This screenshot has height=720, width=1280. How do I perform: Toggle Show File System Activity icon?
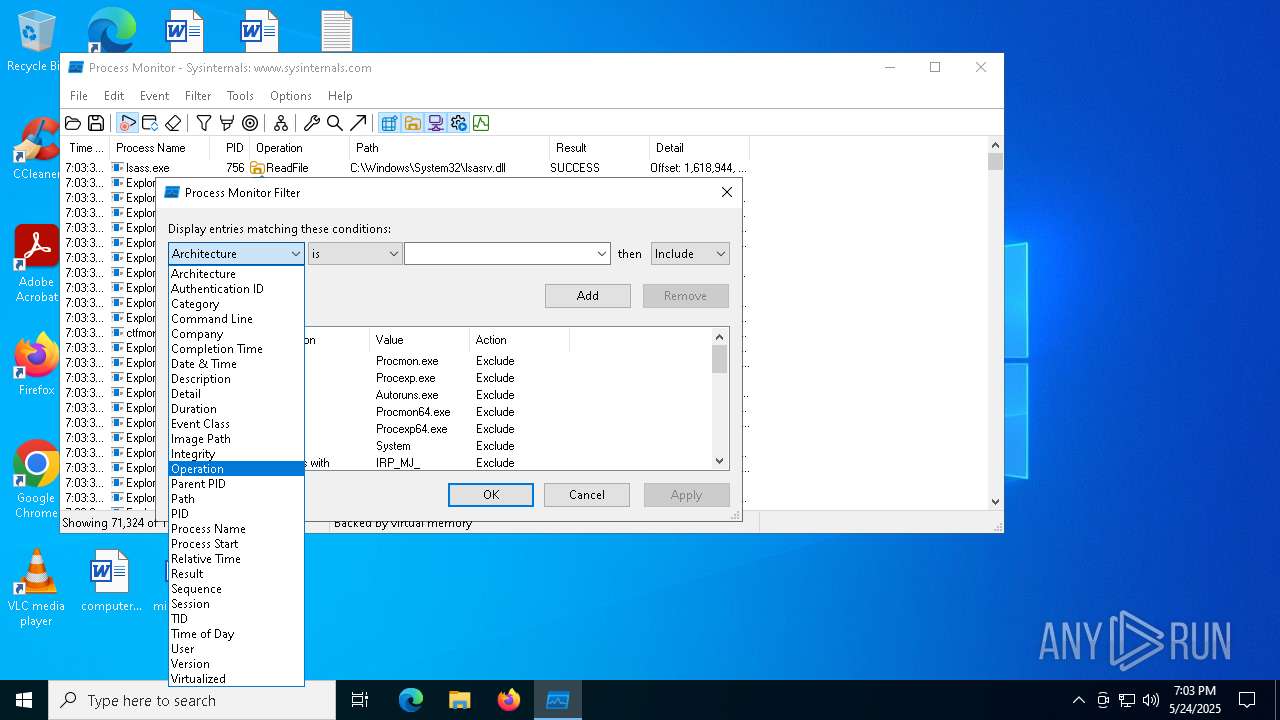412,123
